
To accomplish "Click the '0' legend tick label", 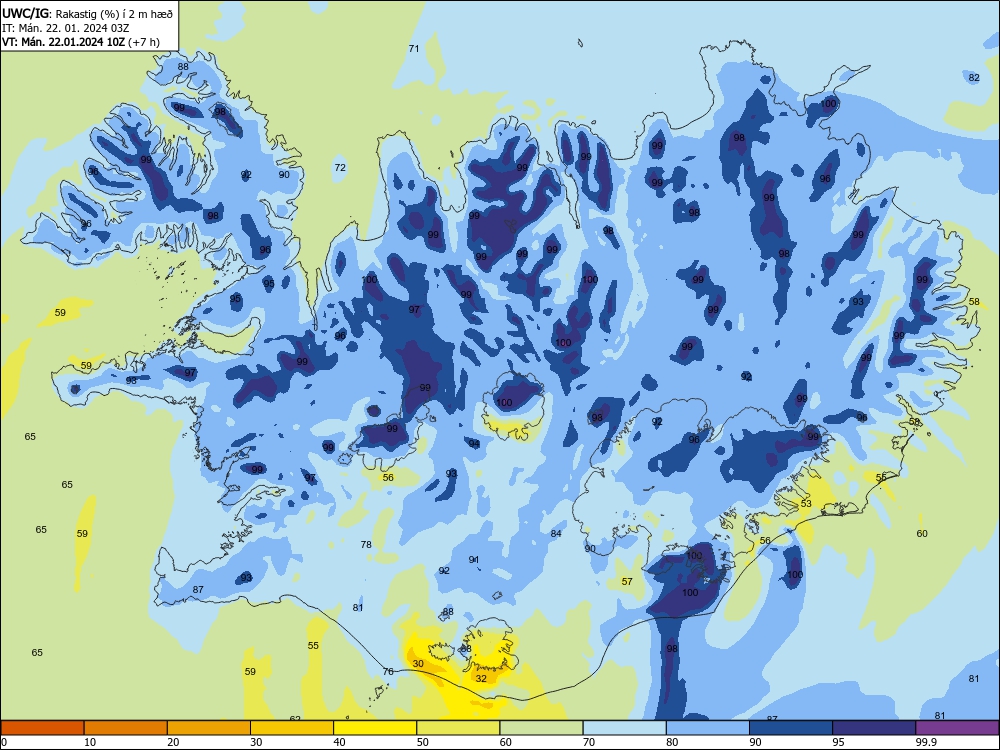I will pyautogui.click(x=4, y=742).
